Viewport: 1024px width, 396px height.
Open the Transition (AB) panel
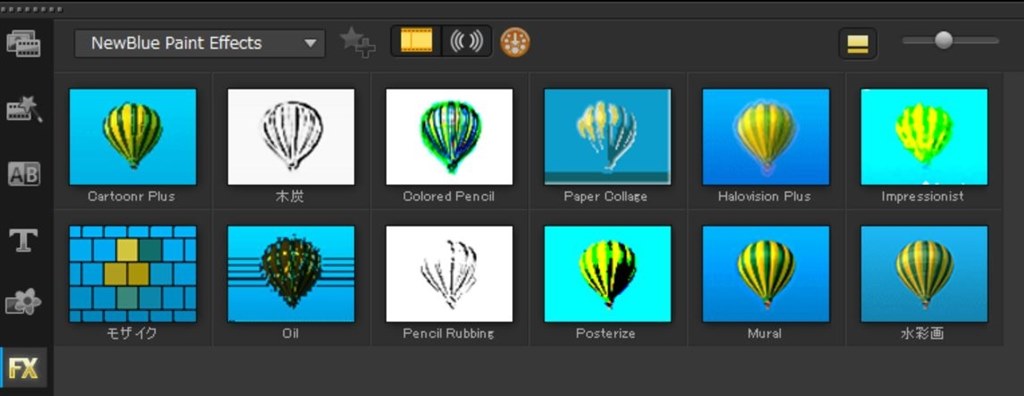(x=24, y=174)
